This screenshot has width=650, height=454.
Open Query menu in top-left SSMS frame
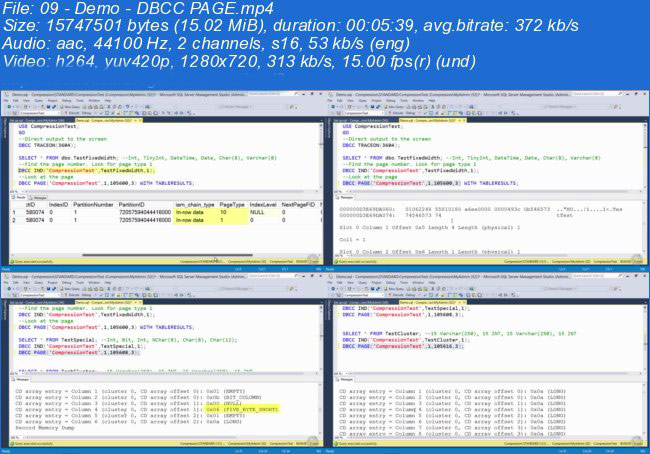tap(39, 100)
